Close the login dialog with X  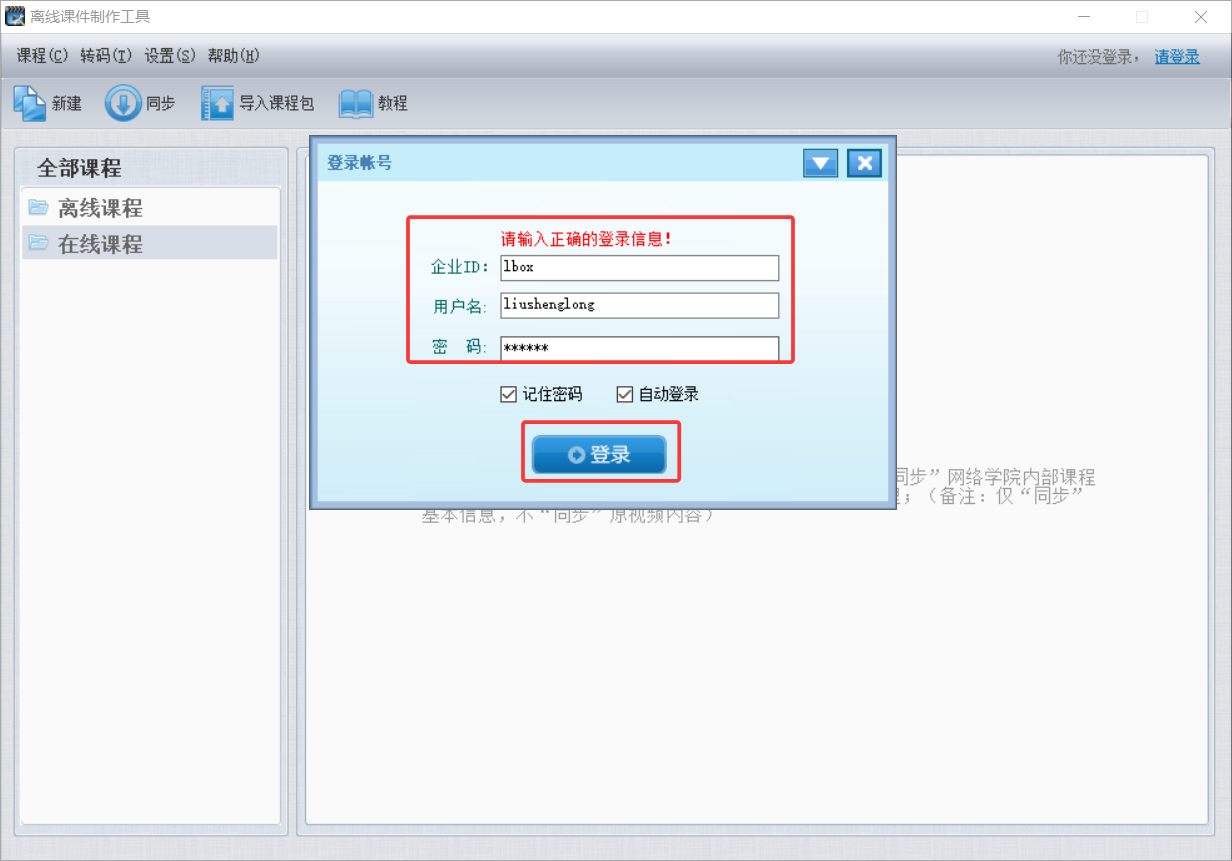(x=864, y=163)
